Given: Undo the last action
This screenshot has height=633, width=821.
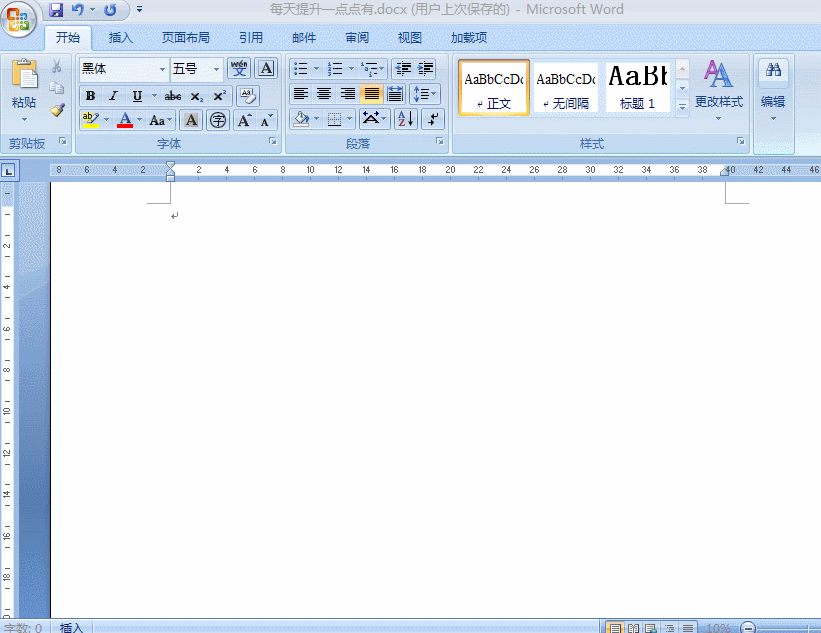Looking at the screenshot, I should (x=77, y=9).
